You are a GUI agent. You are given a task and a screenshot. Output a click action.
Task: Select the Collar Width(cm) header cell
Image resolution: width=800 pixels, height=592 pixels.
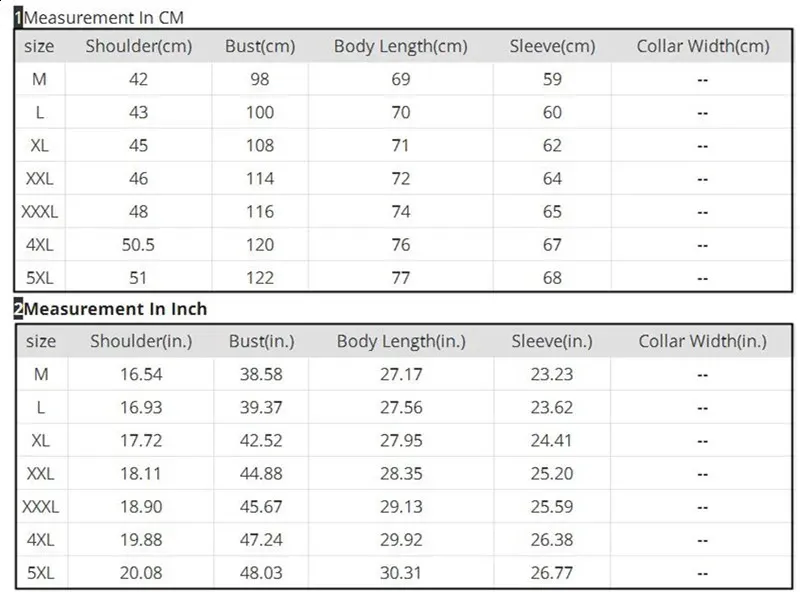tap(703, 46)
